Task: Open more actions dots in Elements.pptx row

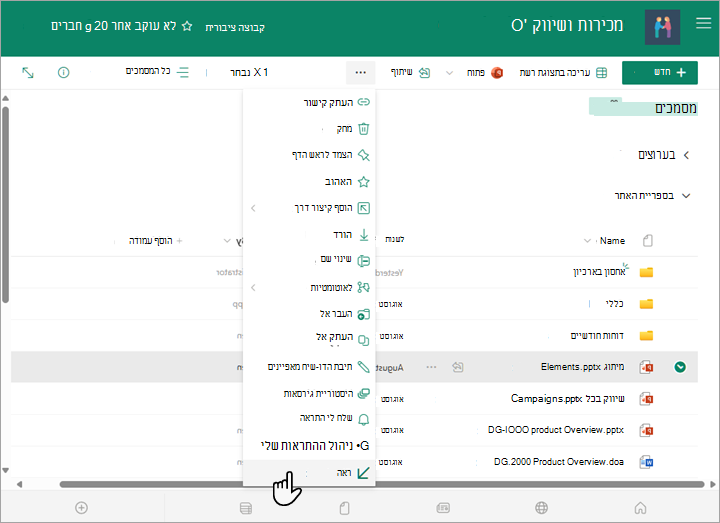Action: pos(431,367)
